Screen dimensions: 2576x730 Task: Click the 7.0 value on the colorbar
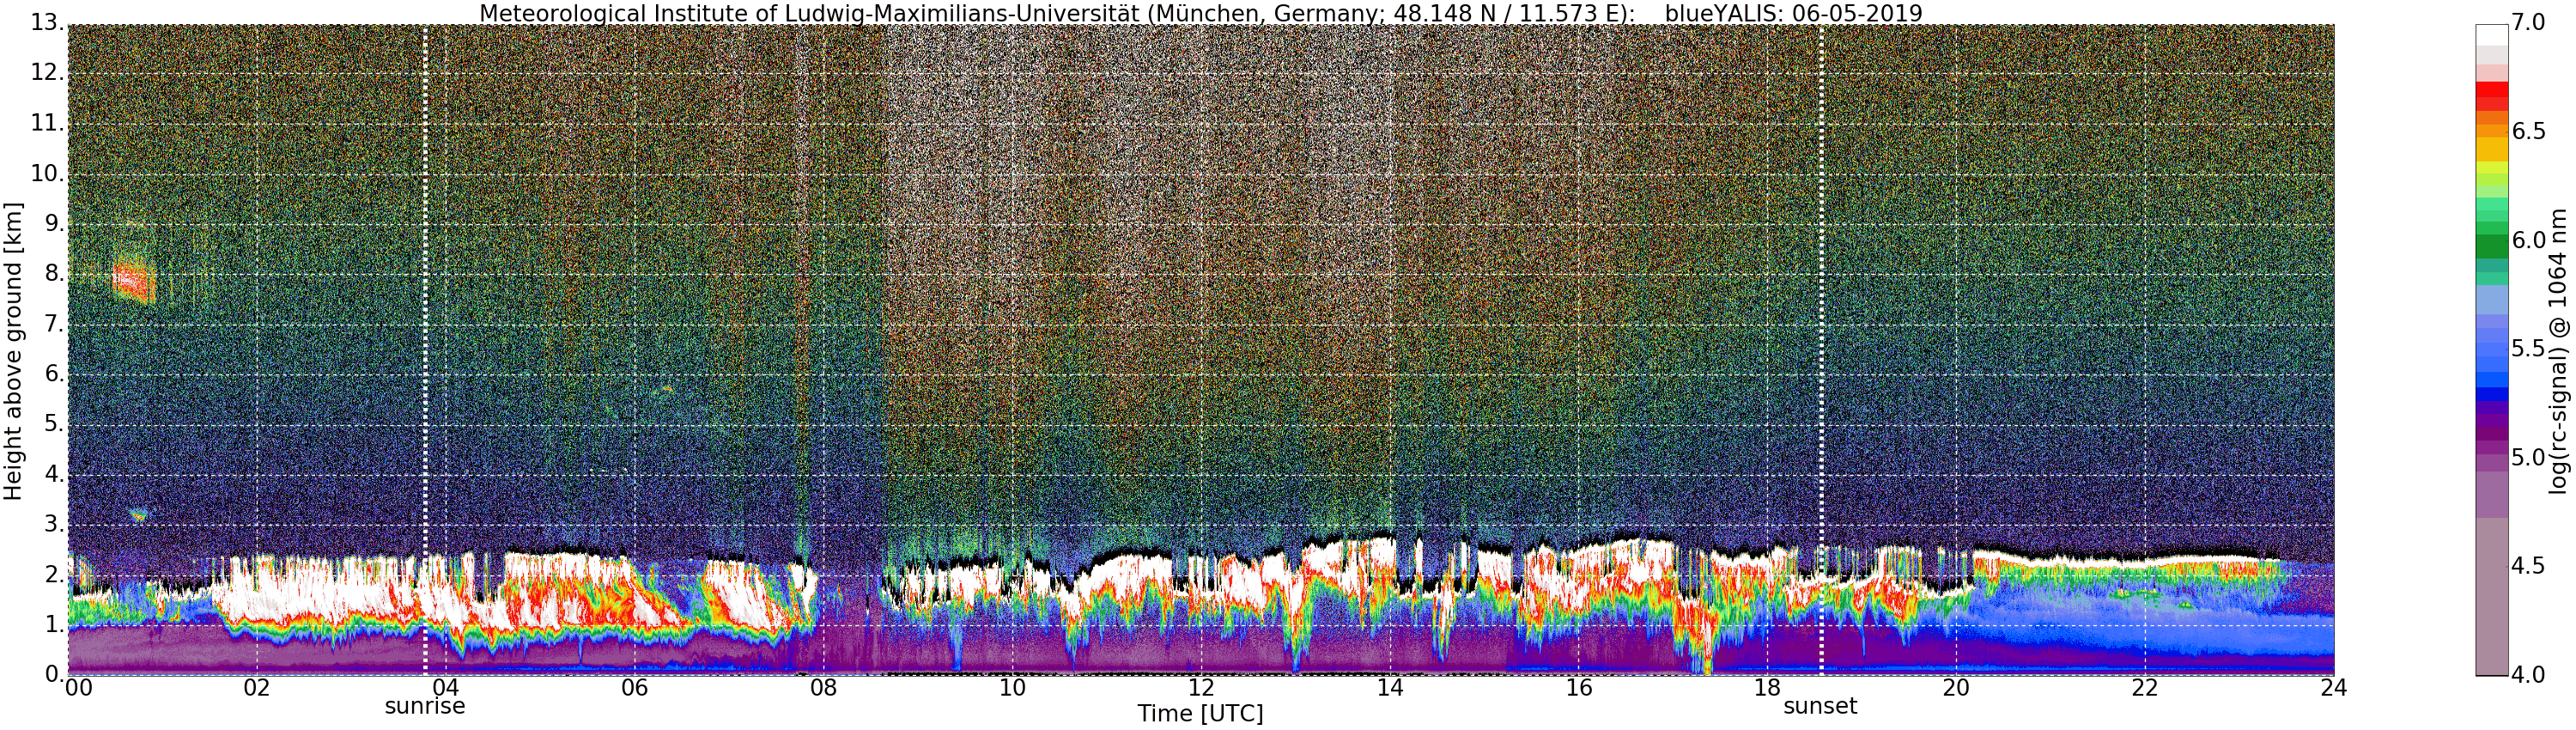tap(2529, 22)
